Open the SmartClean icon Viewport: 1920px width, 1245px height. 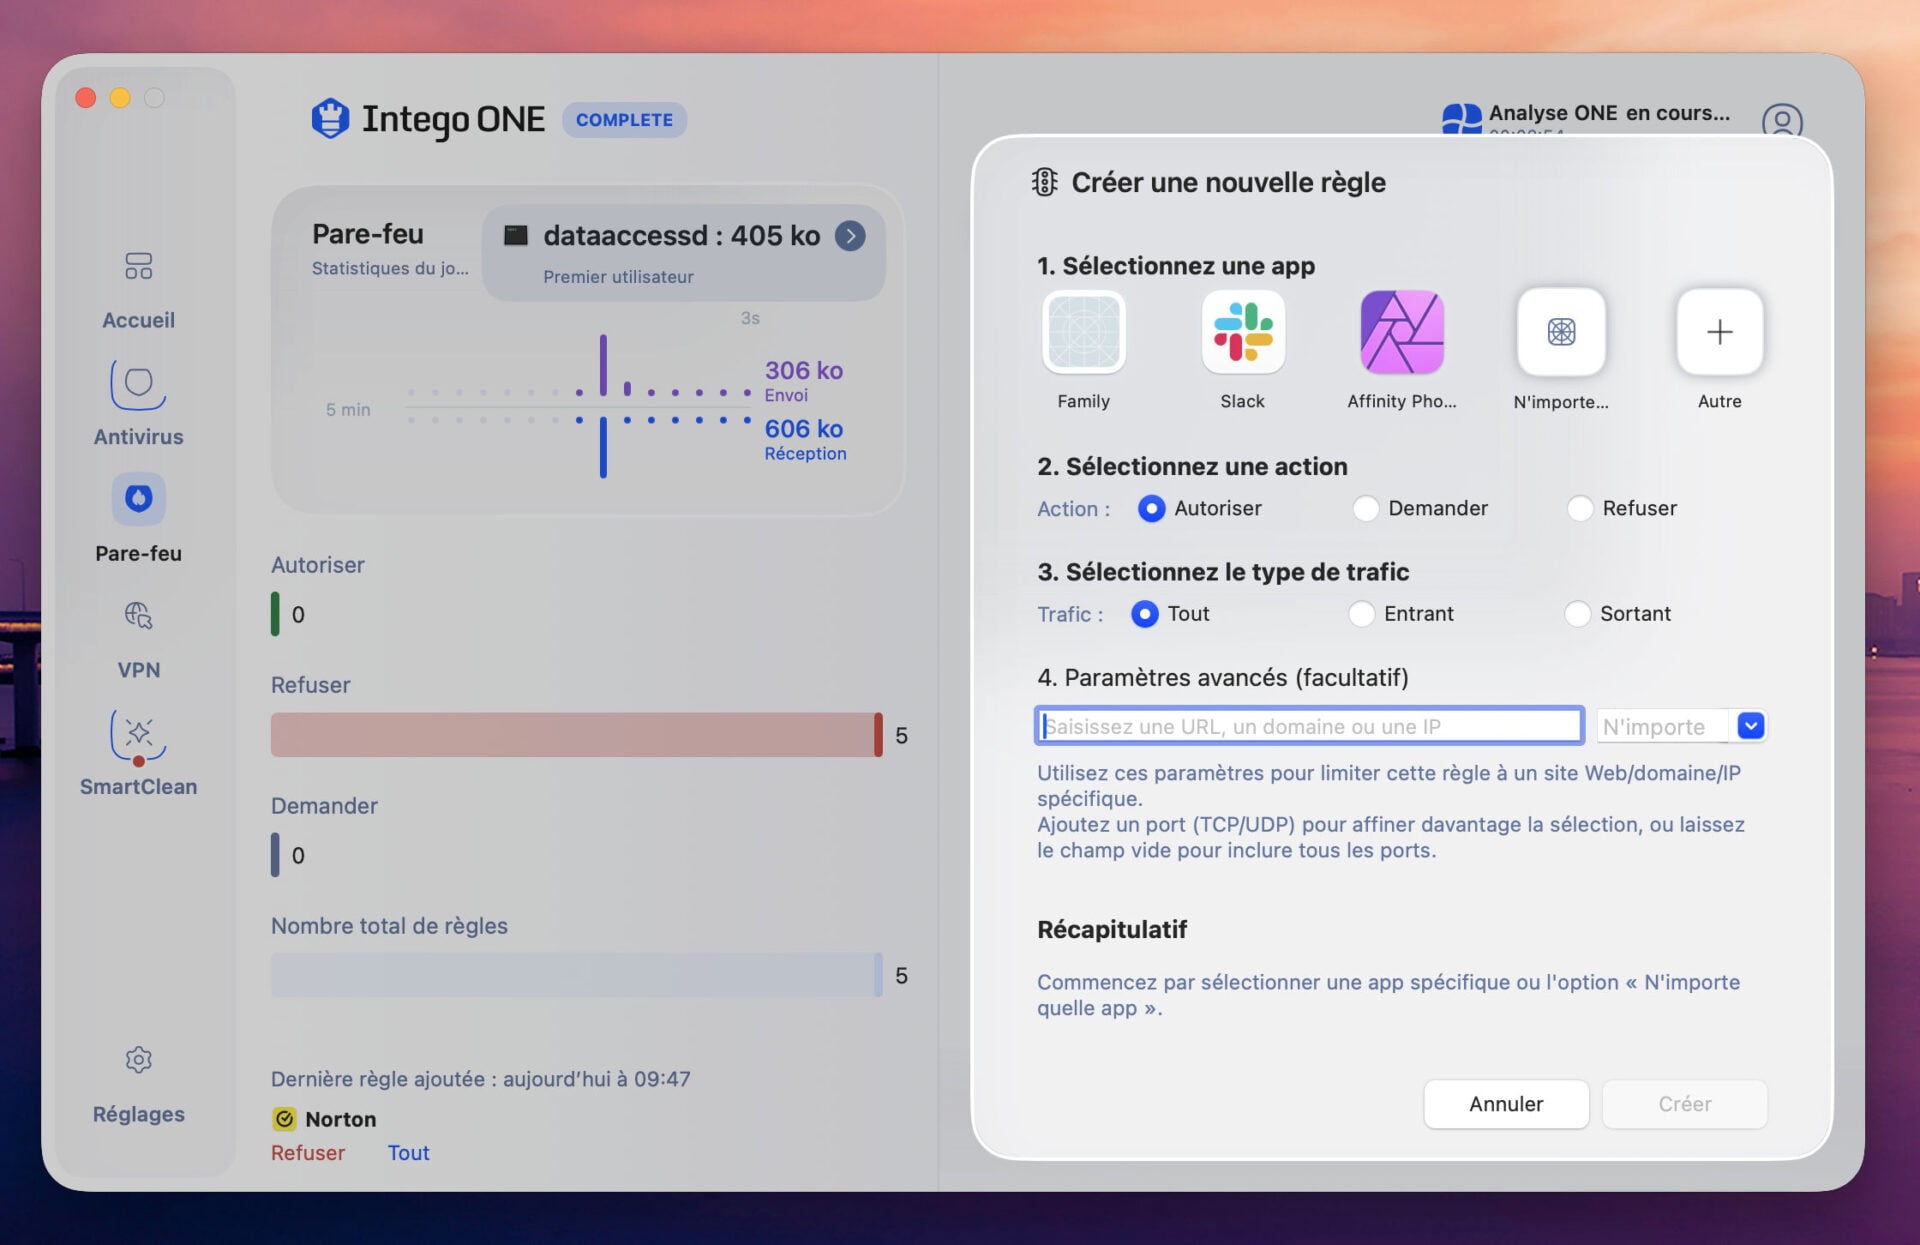pyautogui.click(x=138, y=737)
